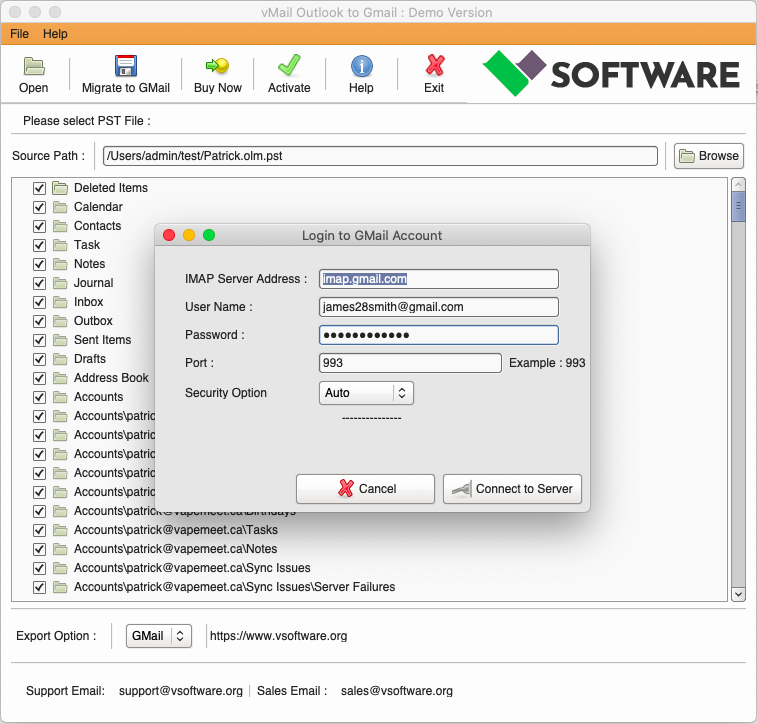Click the Sent Items folder icon
Viewport: 758px width, 724px height.
coord(60,340)
